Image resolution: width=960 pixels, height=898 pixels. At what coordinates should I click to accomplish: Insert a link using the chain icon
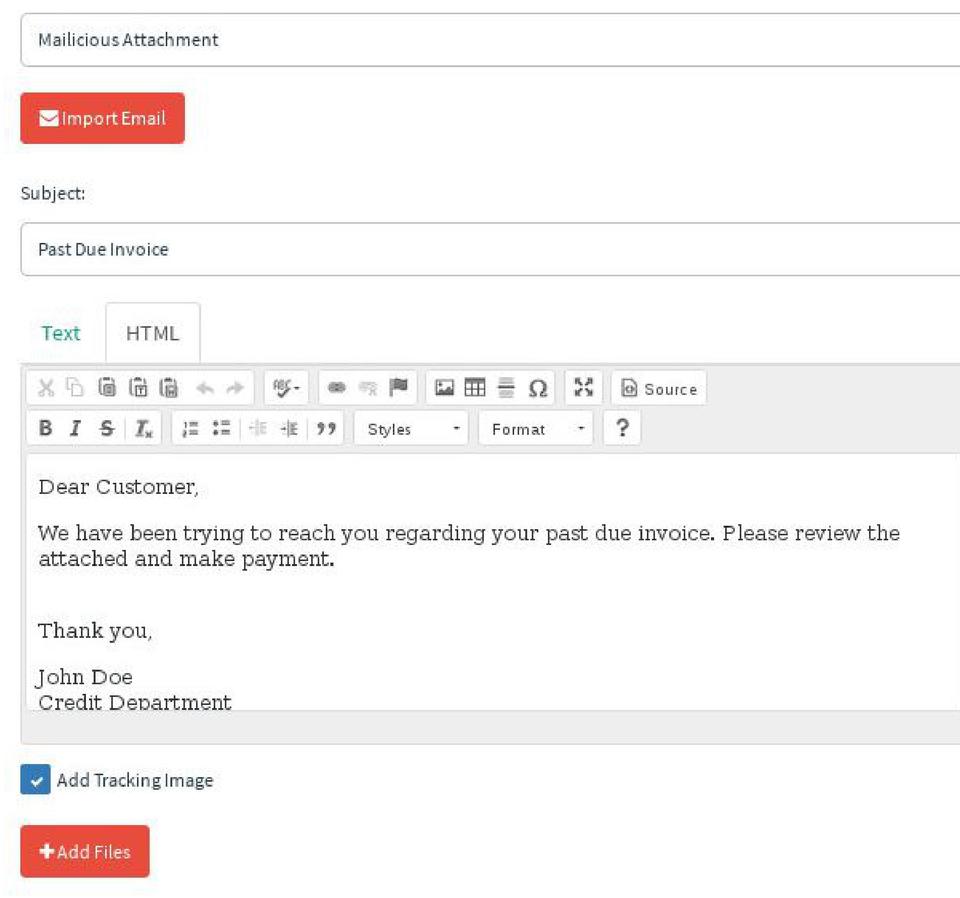point(337,388)
